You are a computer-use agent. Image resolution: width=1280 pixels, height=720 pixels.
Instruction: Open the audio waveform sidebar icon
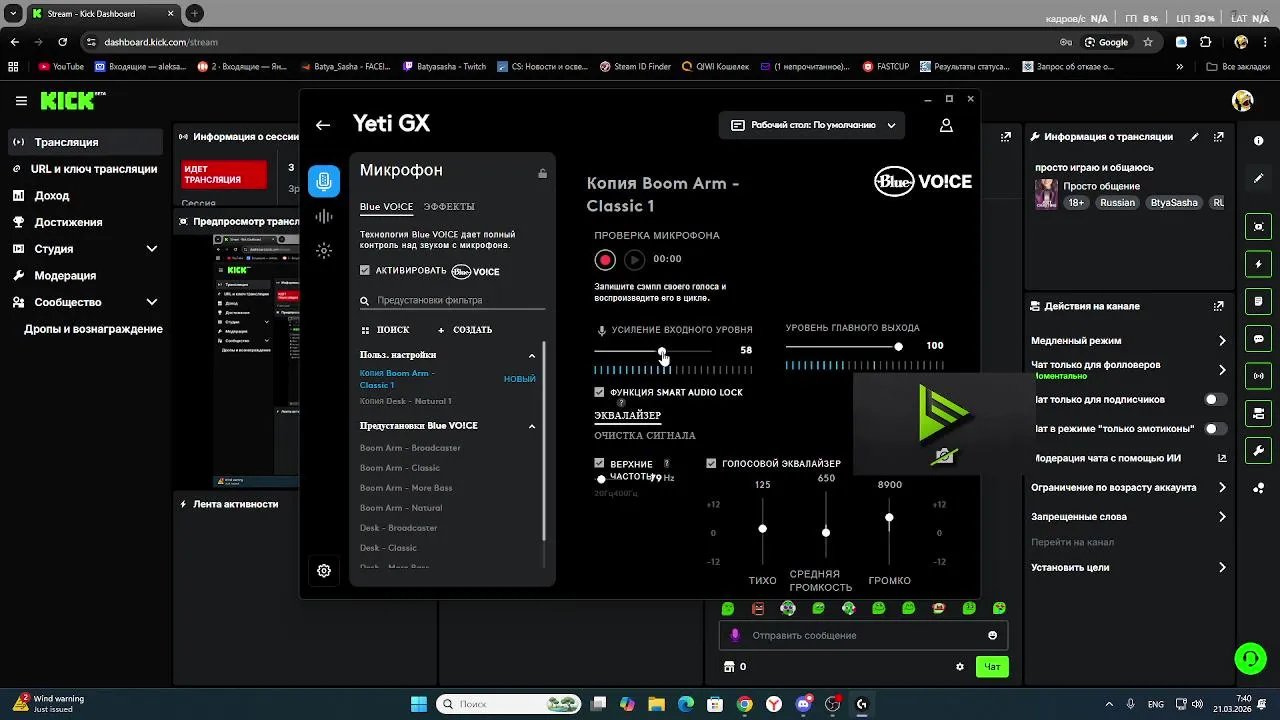(324, 216)
